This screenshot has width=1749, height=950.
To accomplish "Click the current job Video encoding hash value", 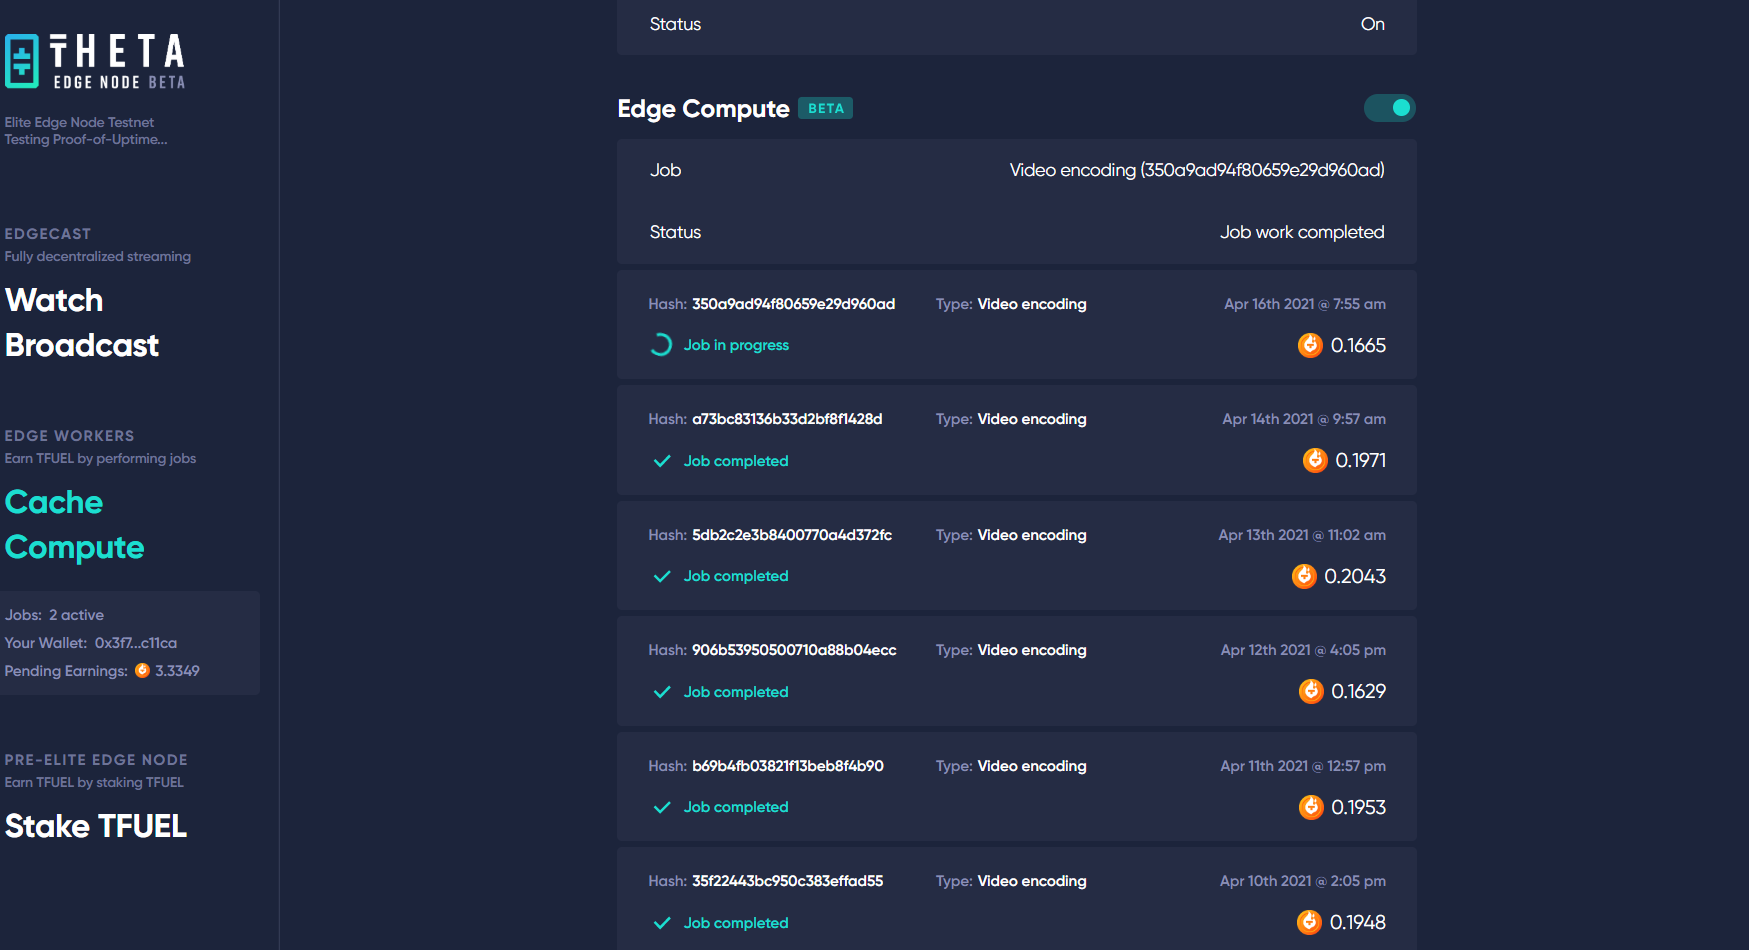I will pos(1197,170).
